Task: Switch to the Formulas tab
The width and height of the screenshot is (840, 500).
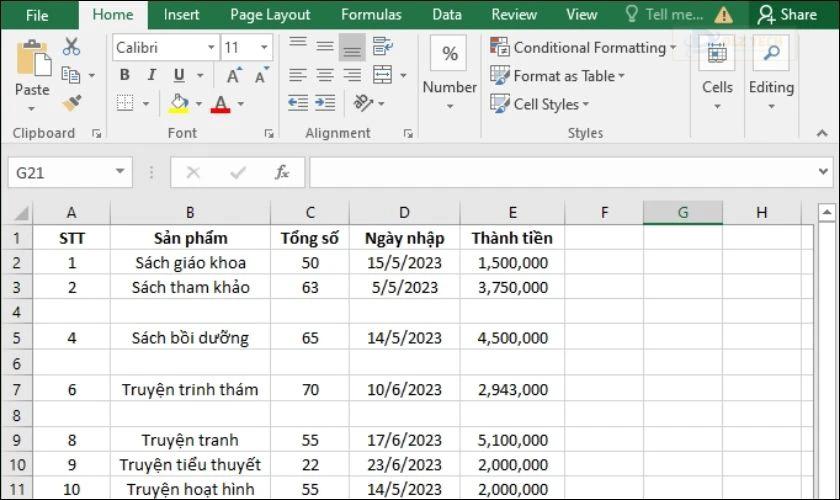Action: coord(371,14)
